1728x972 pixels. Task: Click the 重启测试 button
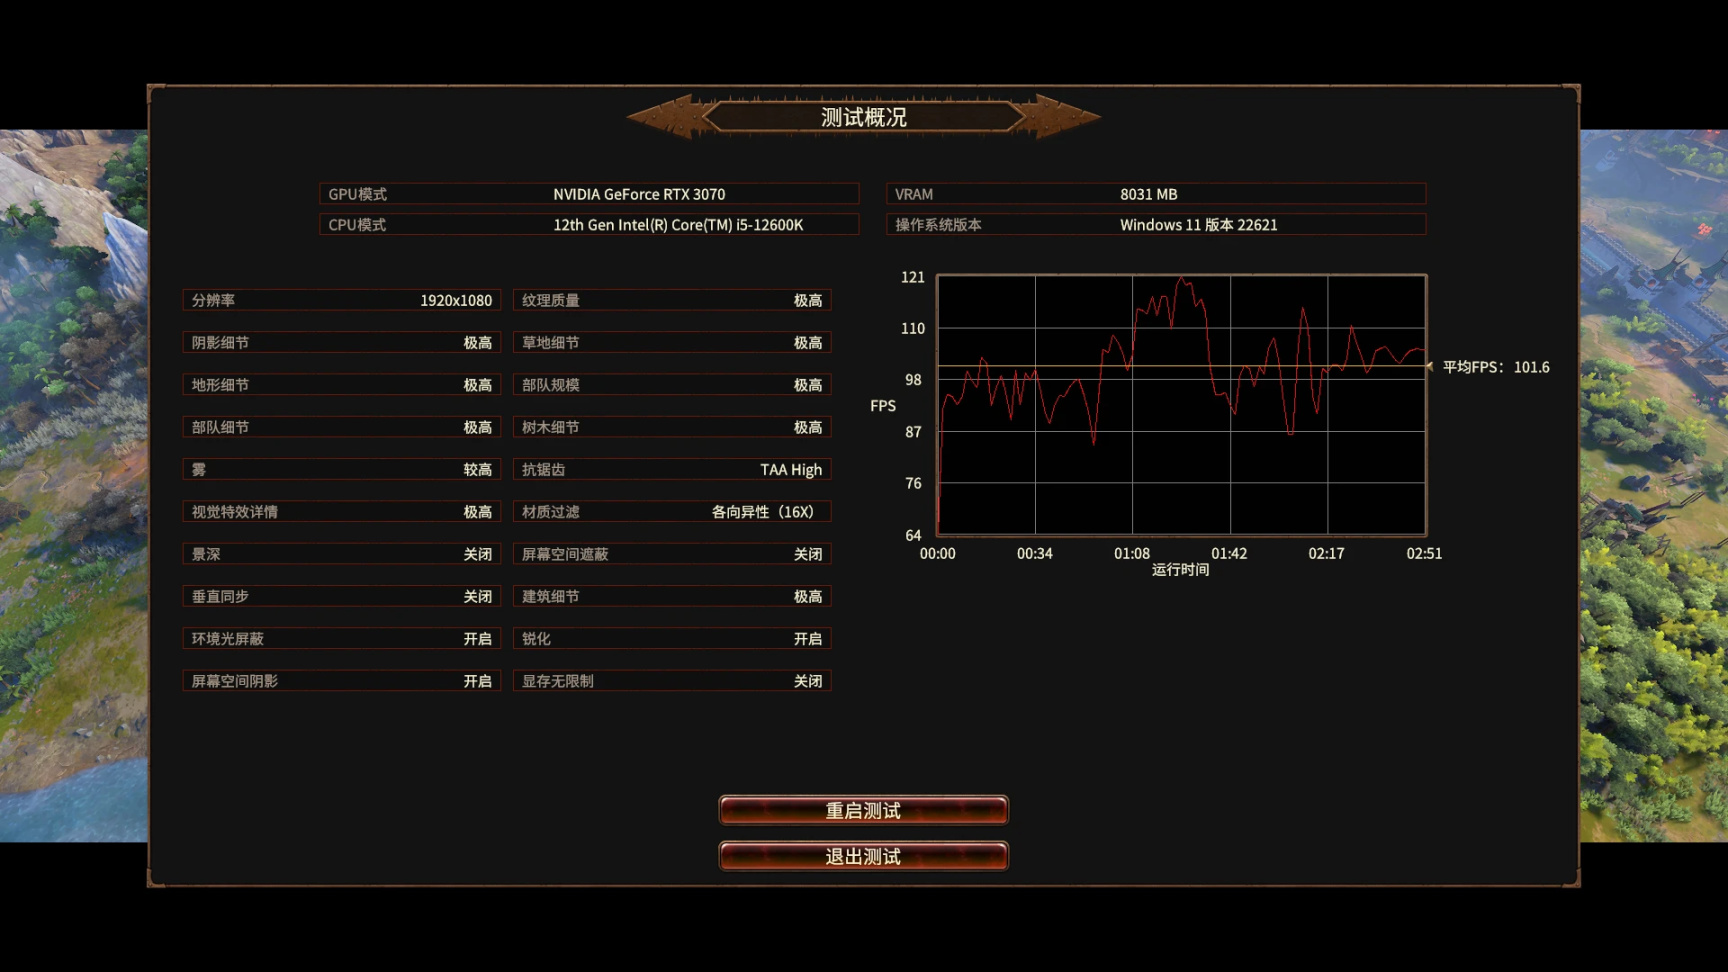tap(863, 810)
